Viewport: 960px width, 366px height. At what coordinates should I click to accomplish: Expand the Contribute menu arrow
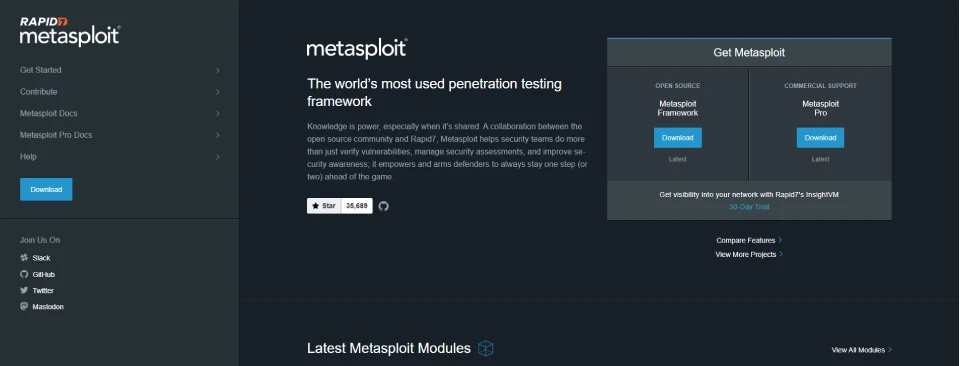coord(217,92)
